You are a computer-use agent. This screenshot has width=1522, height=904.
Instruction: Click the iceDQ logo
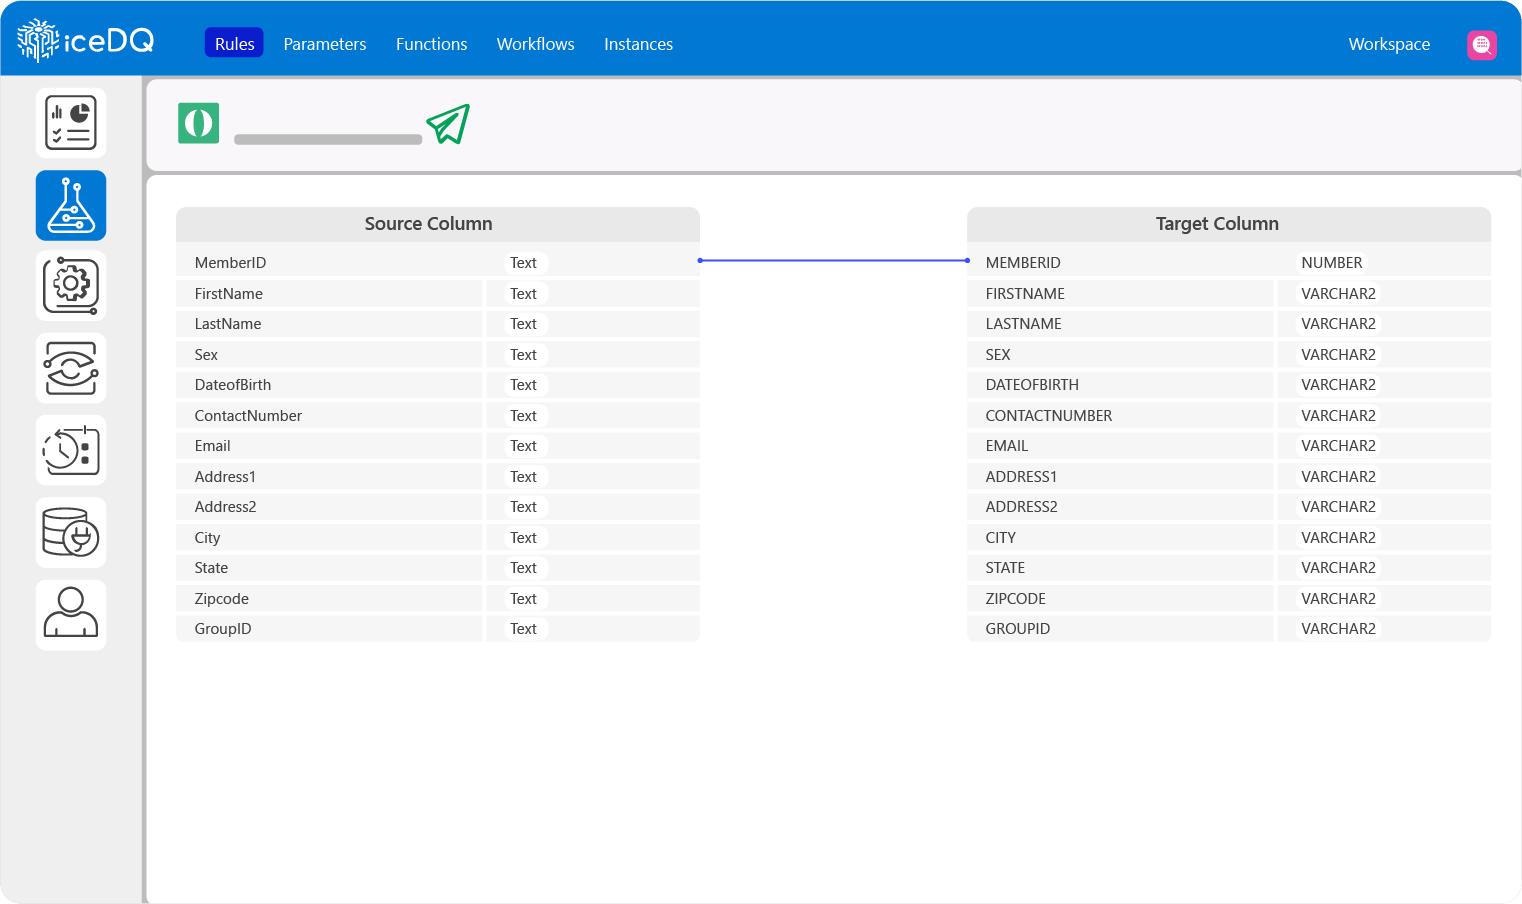click(86, 42)
